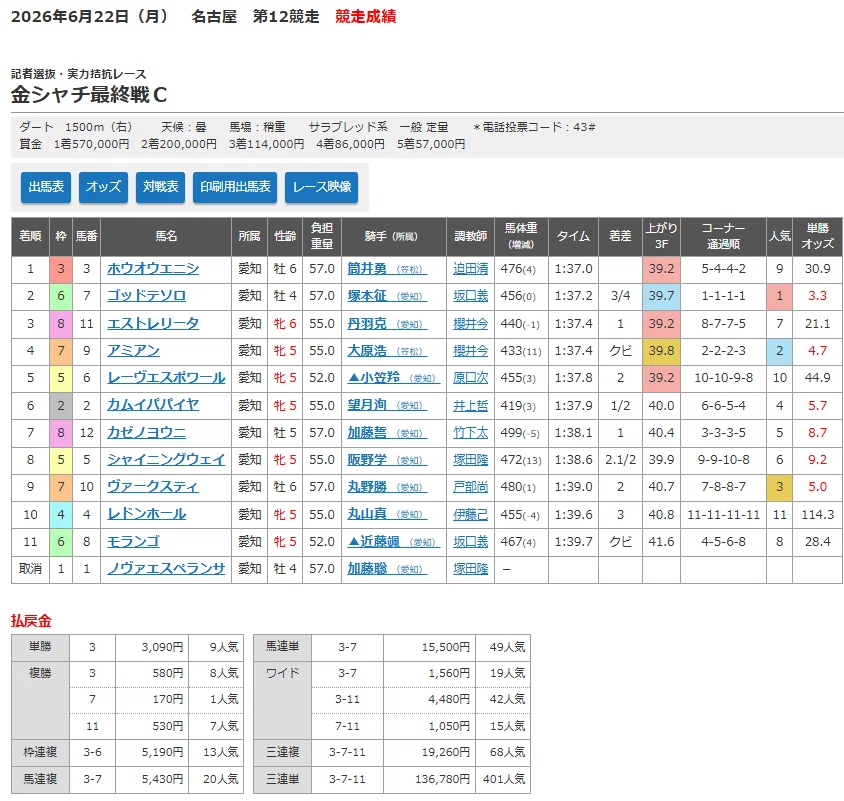Open trainer link 戸部尚
The height and width of the screenshot is (801, 844).
pyautogui.click(x=470, y=486)
